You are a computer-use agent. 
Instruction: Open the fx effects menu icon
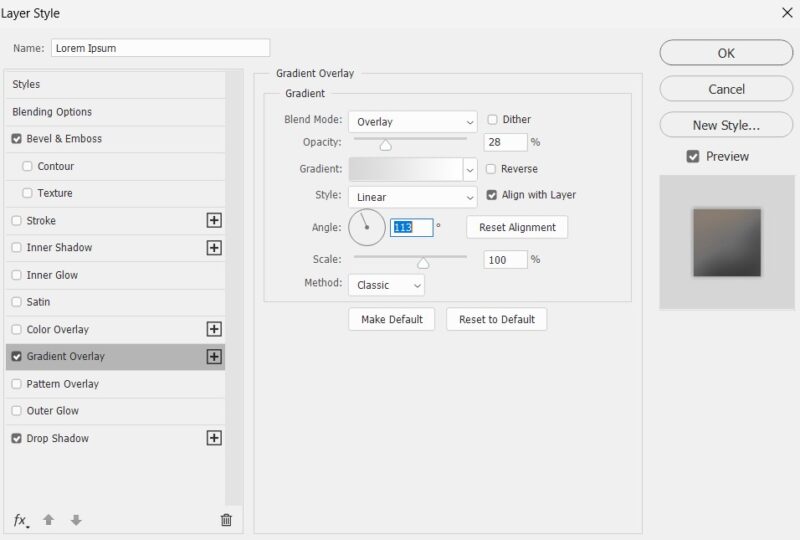point(20,520)
